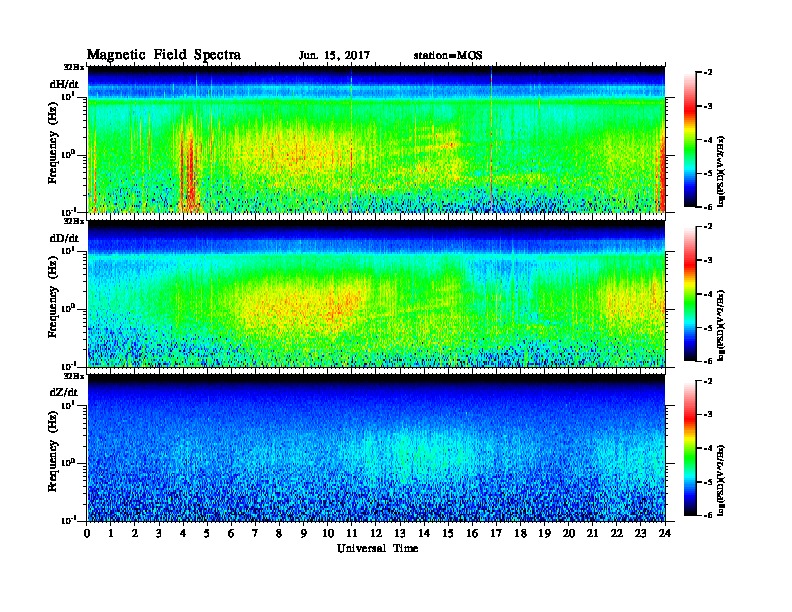Select the date "Jun. 15, 2017"
Viewport: 792px width, 612px height.
[x=334, y=56]
